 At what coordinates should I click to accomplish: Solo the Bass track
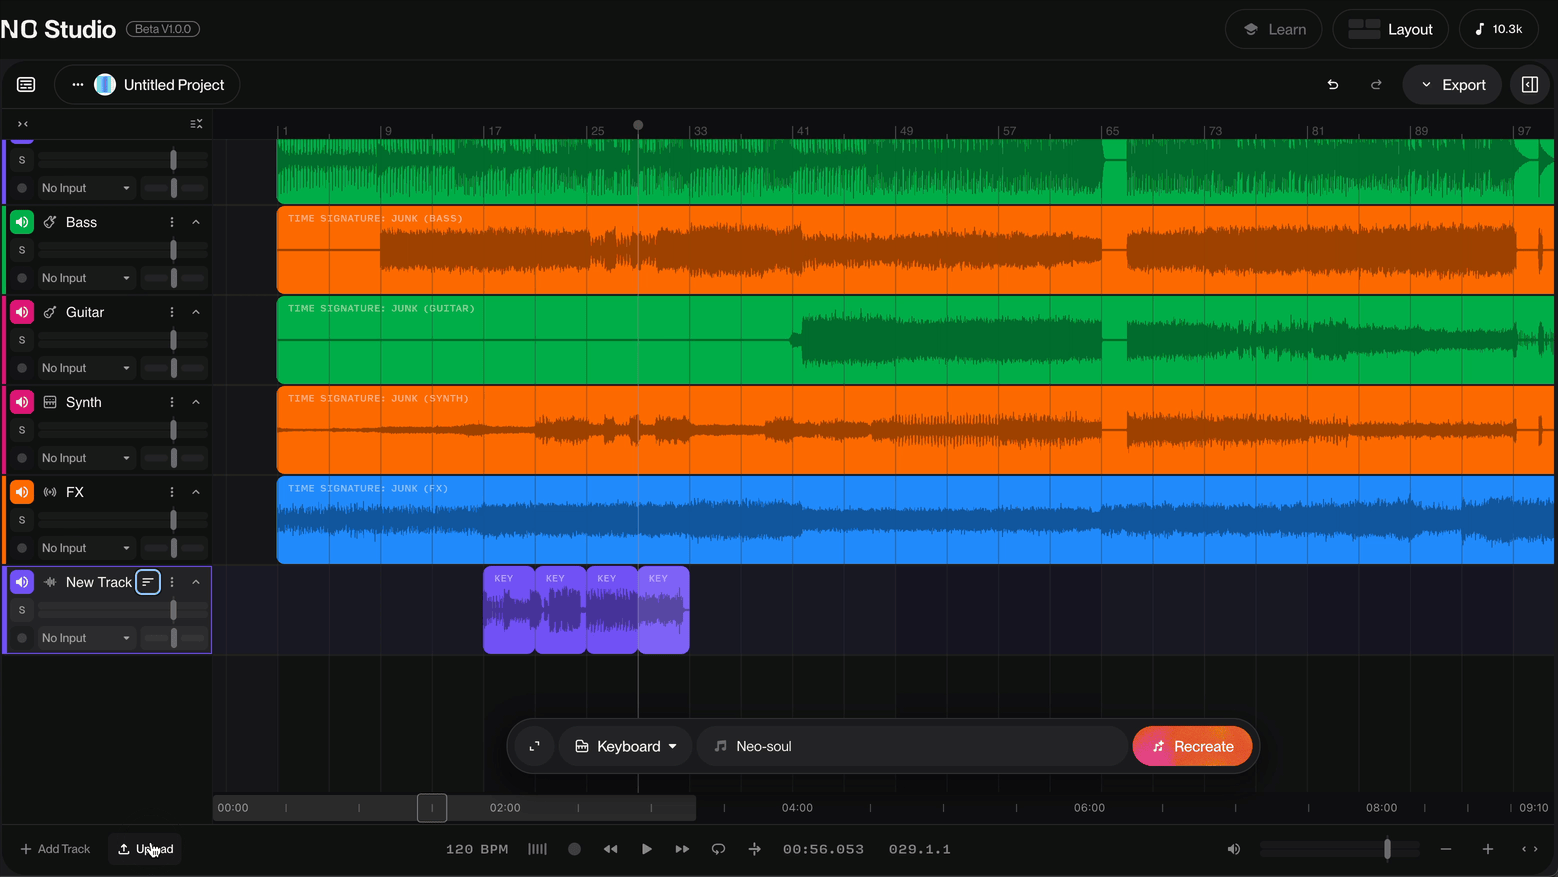pos(22,250)
